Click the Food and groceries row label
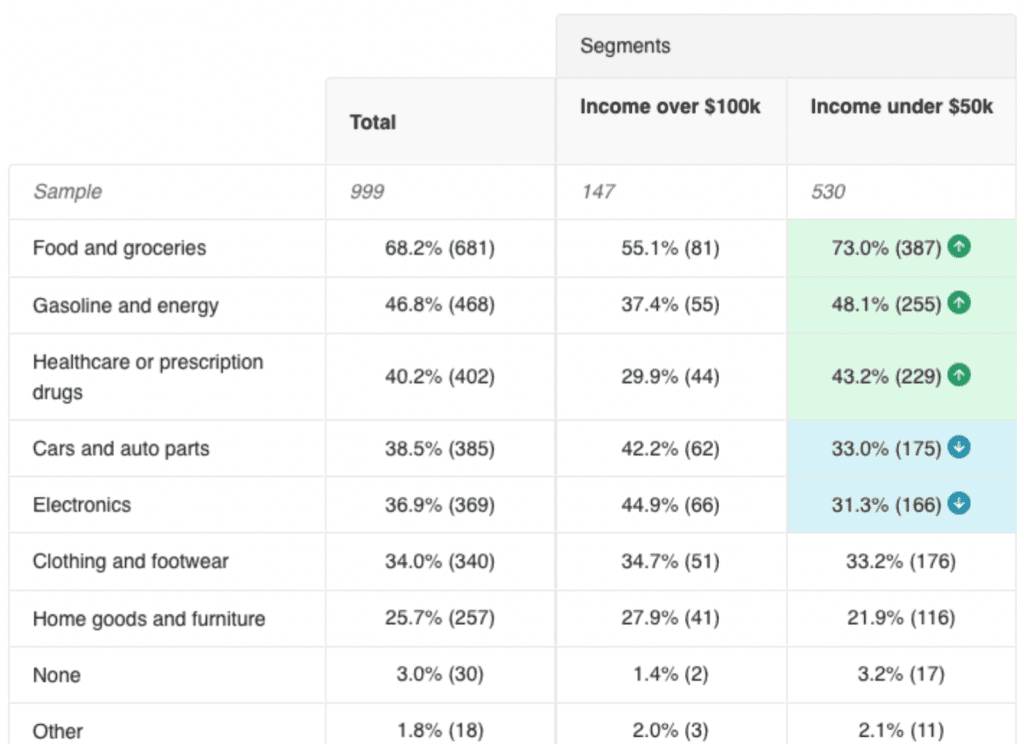 pyautogui.click(x=119, y=248)
